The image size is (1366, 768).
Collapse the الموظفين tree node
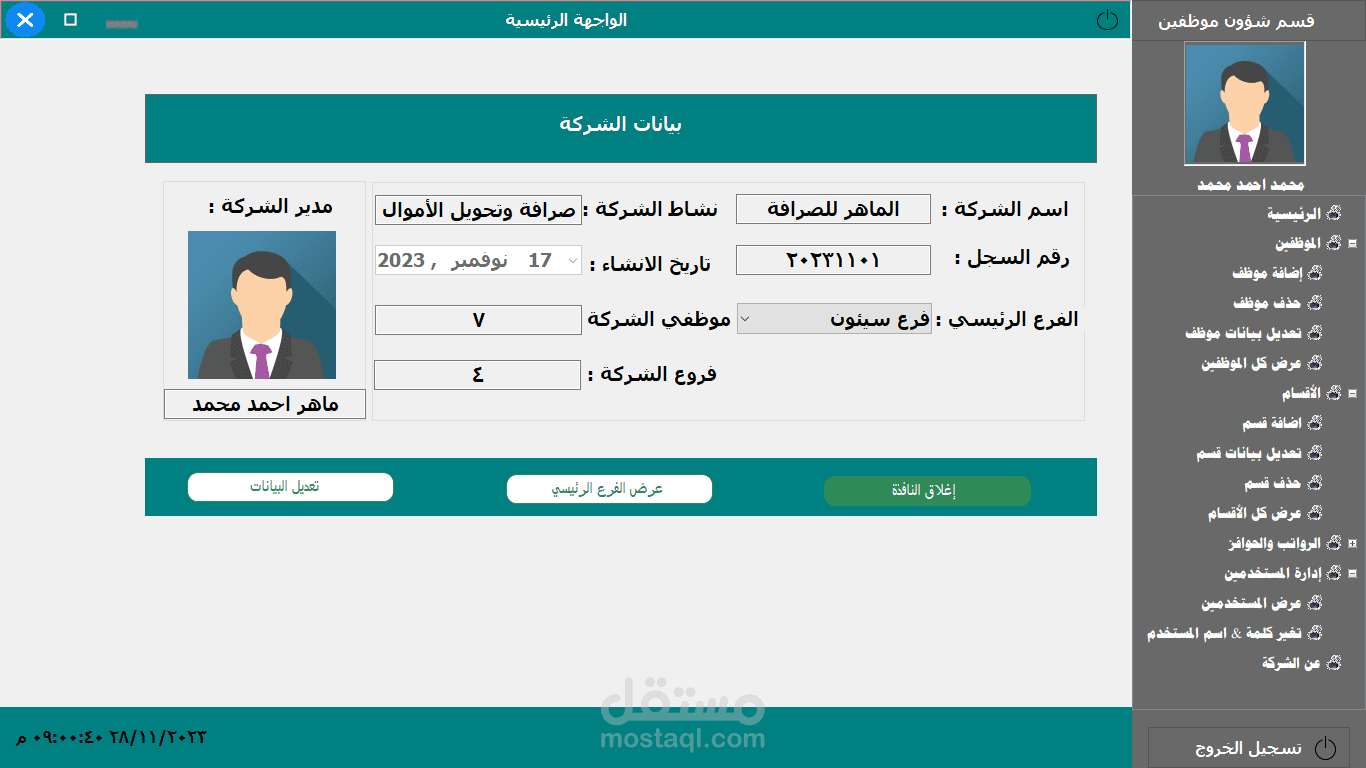coord(1352,243)
